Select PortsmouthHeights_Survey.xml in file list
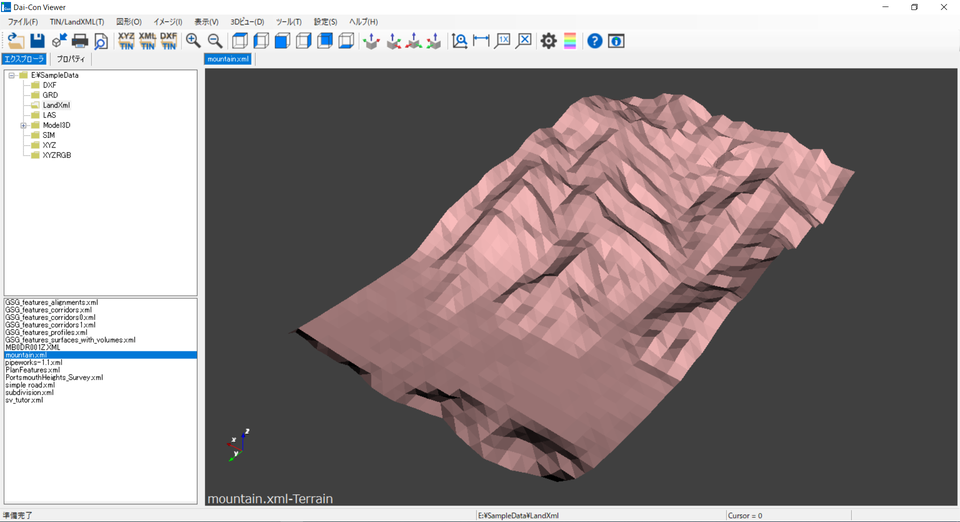 tap(54, 378)
